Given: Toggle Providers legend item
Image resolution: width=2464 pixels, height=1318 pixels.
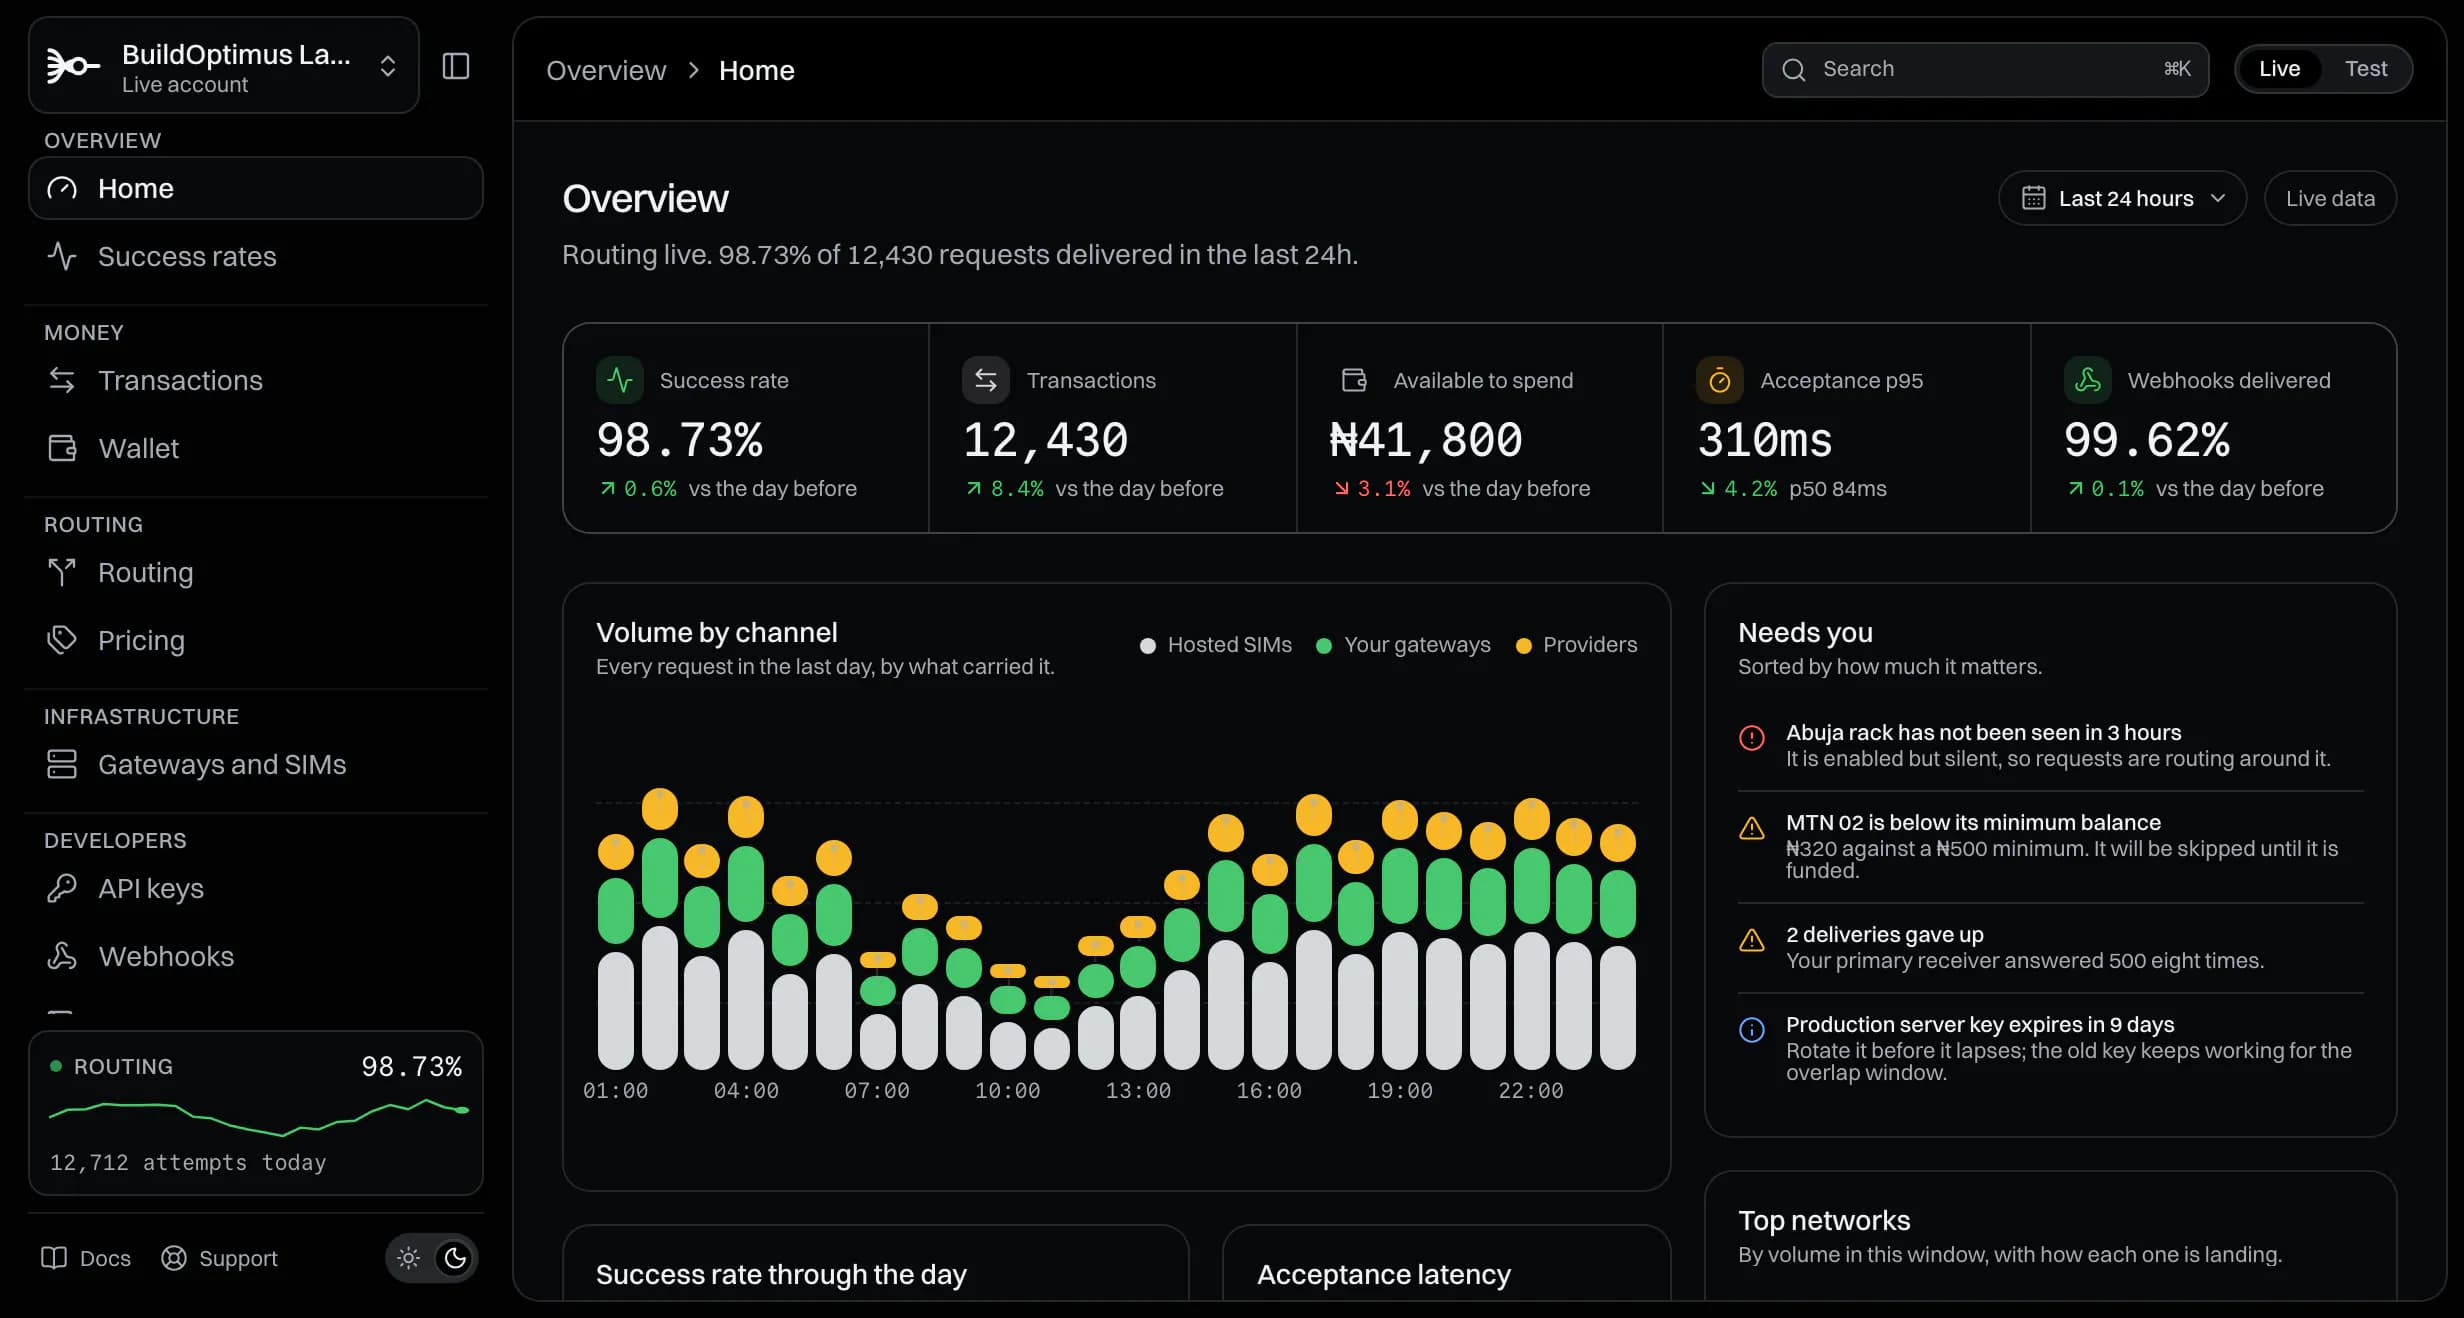Looking at the screenshot, I should click(x=1576, y=645).
